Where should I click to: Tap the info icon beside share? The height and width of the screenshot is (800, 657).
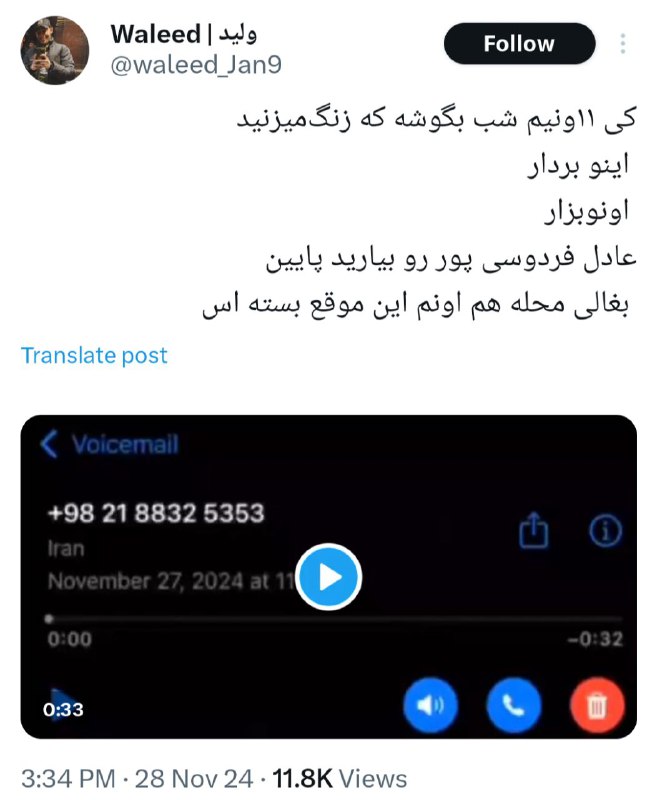[x=605, y=531]
